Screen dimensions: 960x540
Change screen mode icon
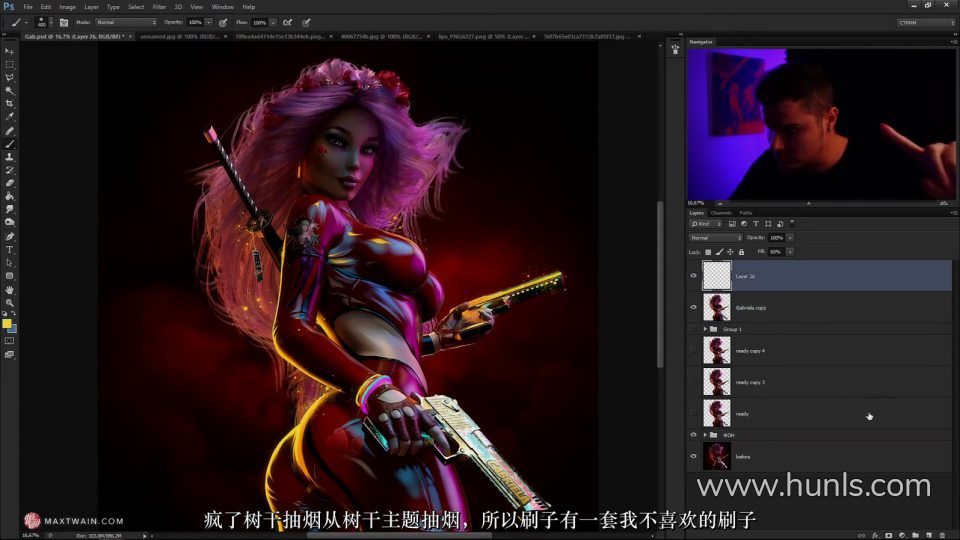pos(9,354)
